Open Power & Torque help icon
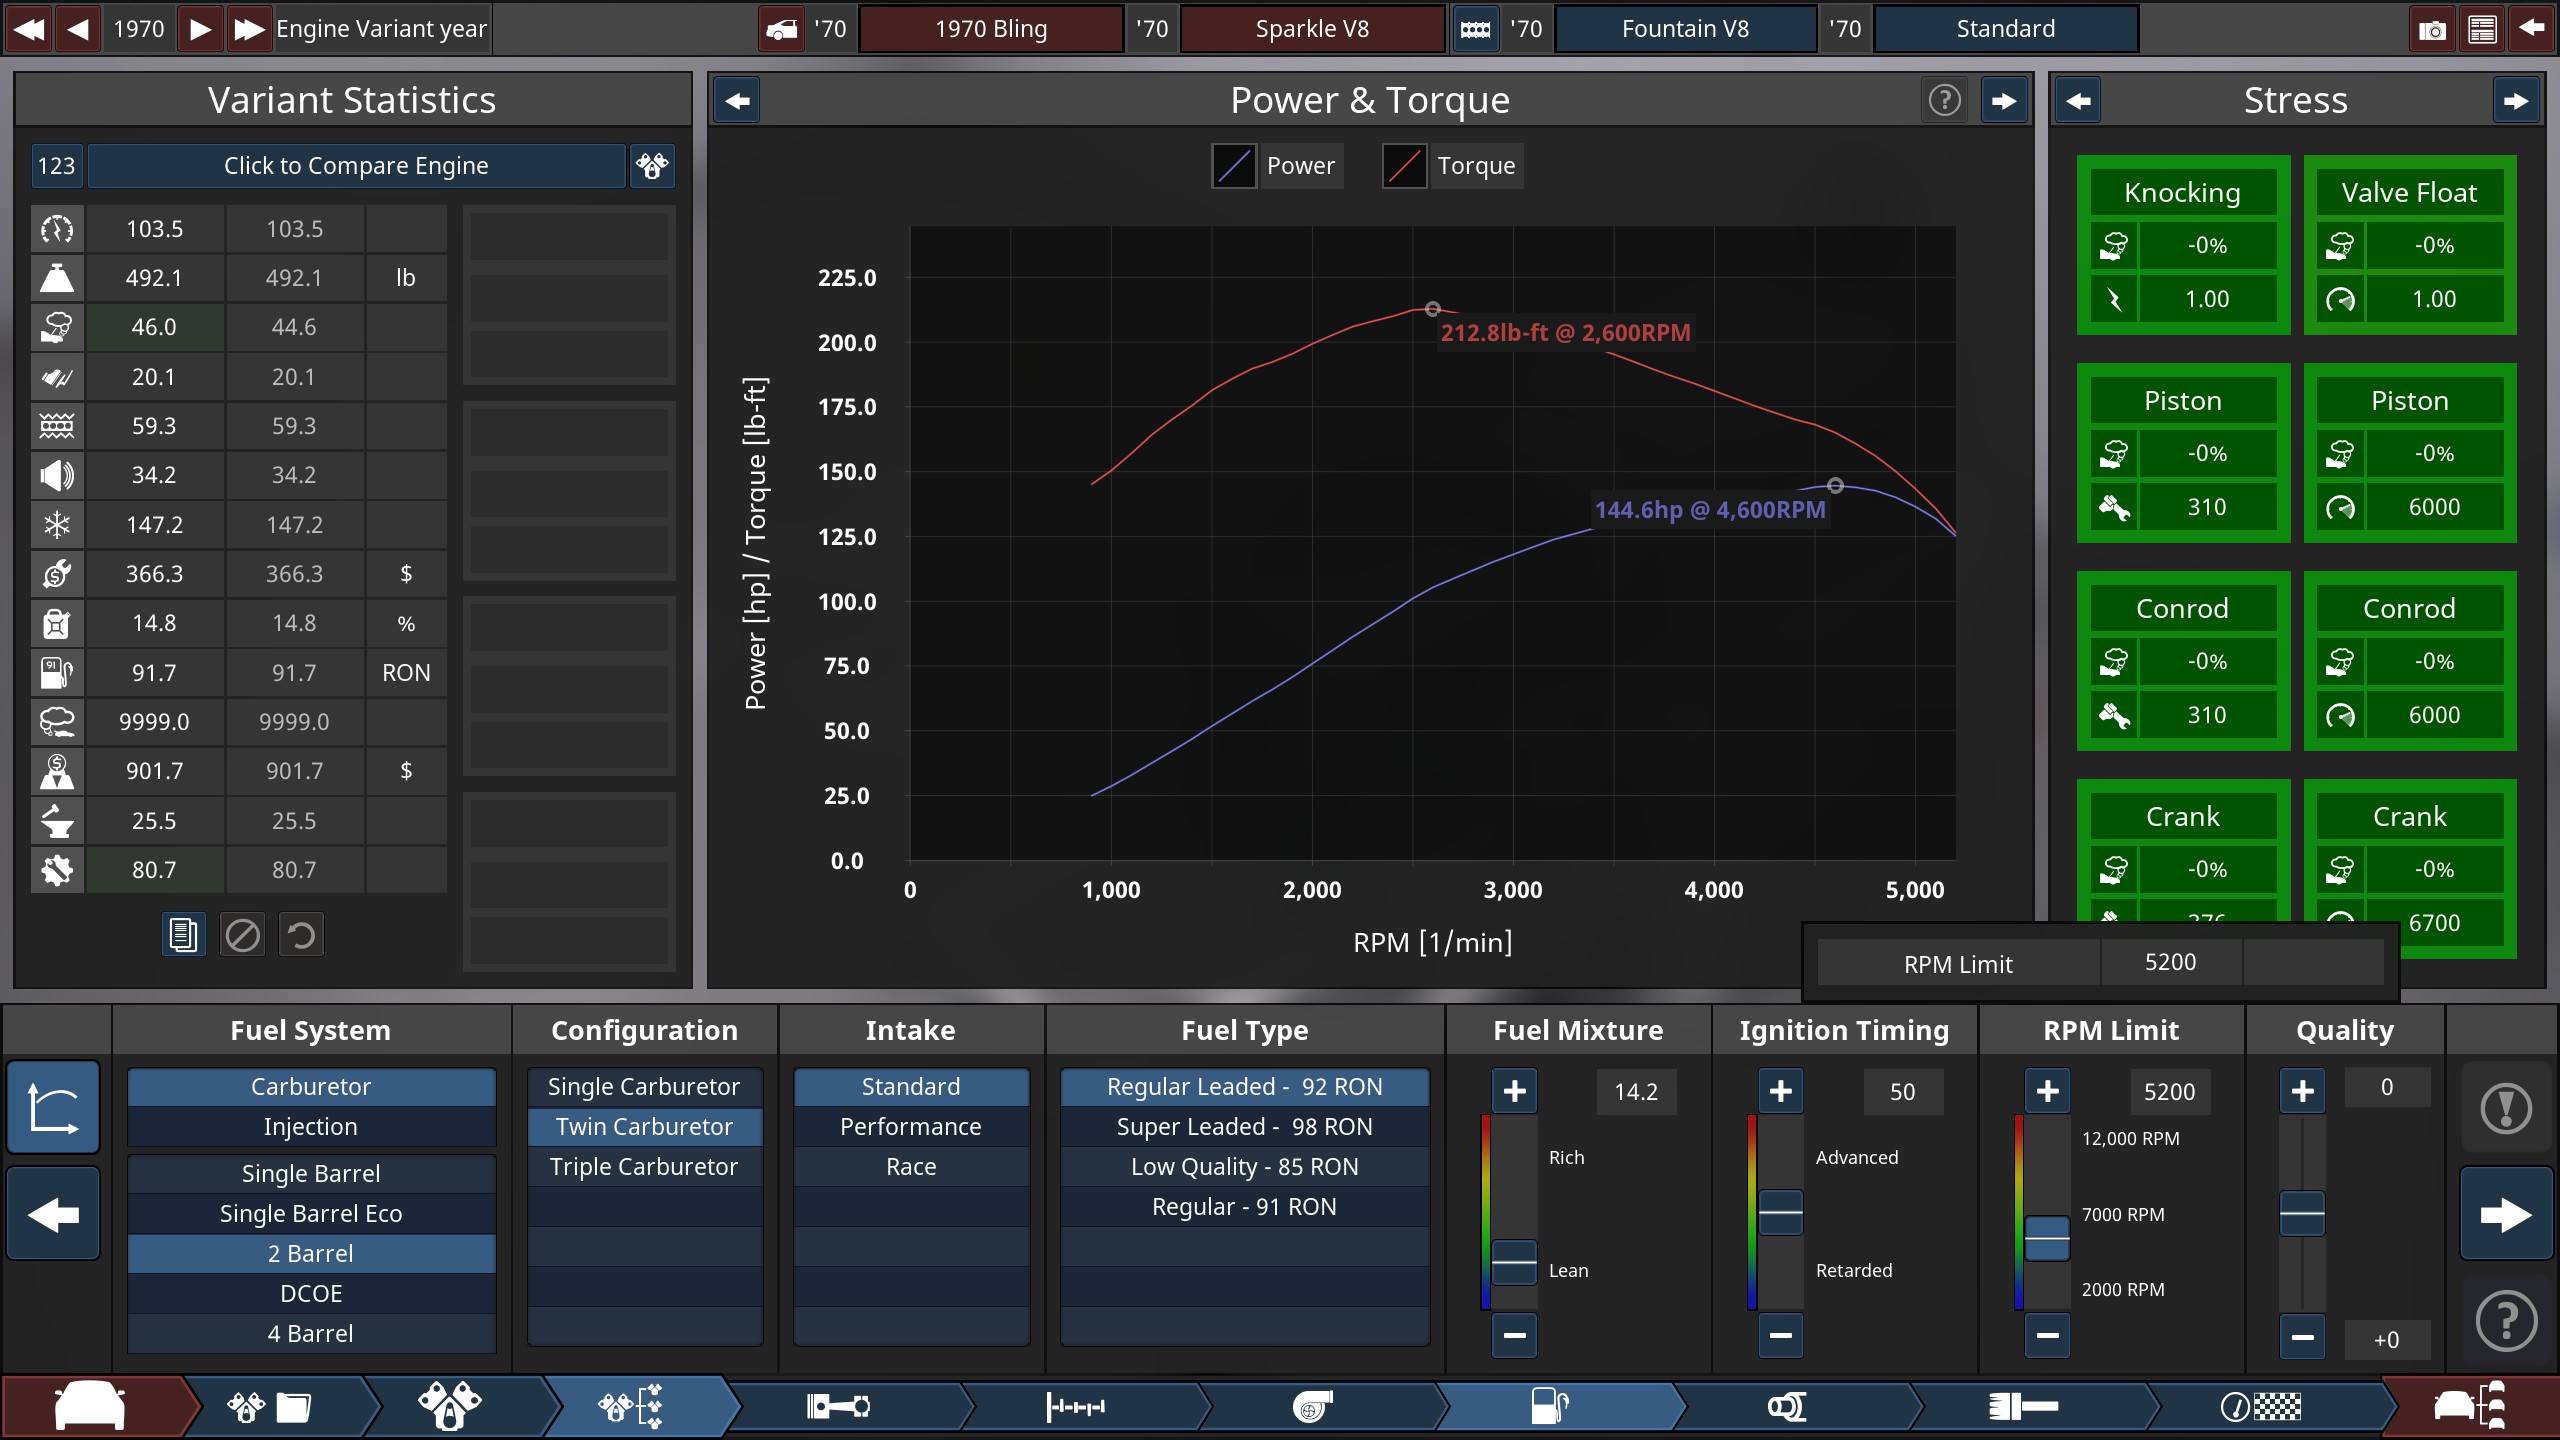The width and height of the screenshot is (2560, 1440). [x=1944, y=100]
